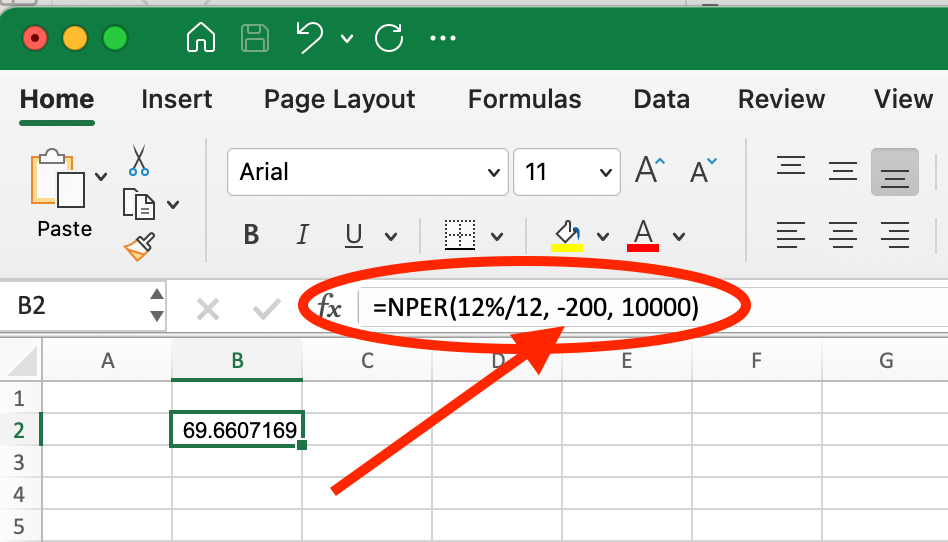Viewport: 948px width, 542px height.
Task: Align cell content to middle
Action: (843, 171)
